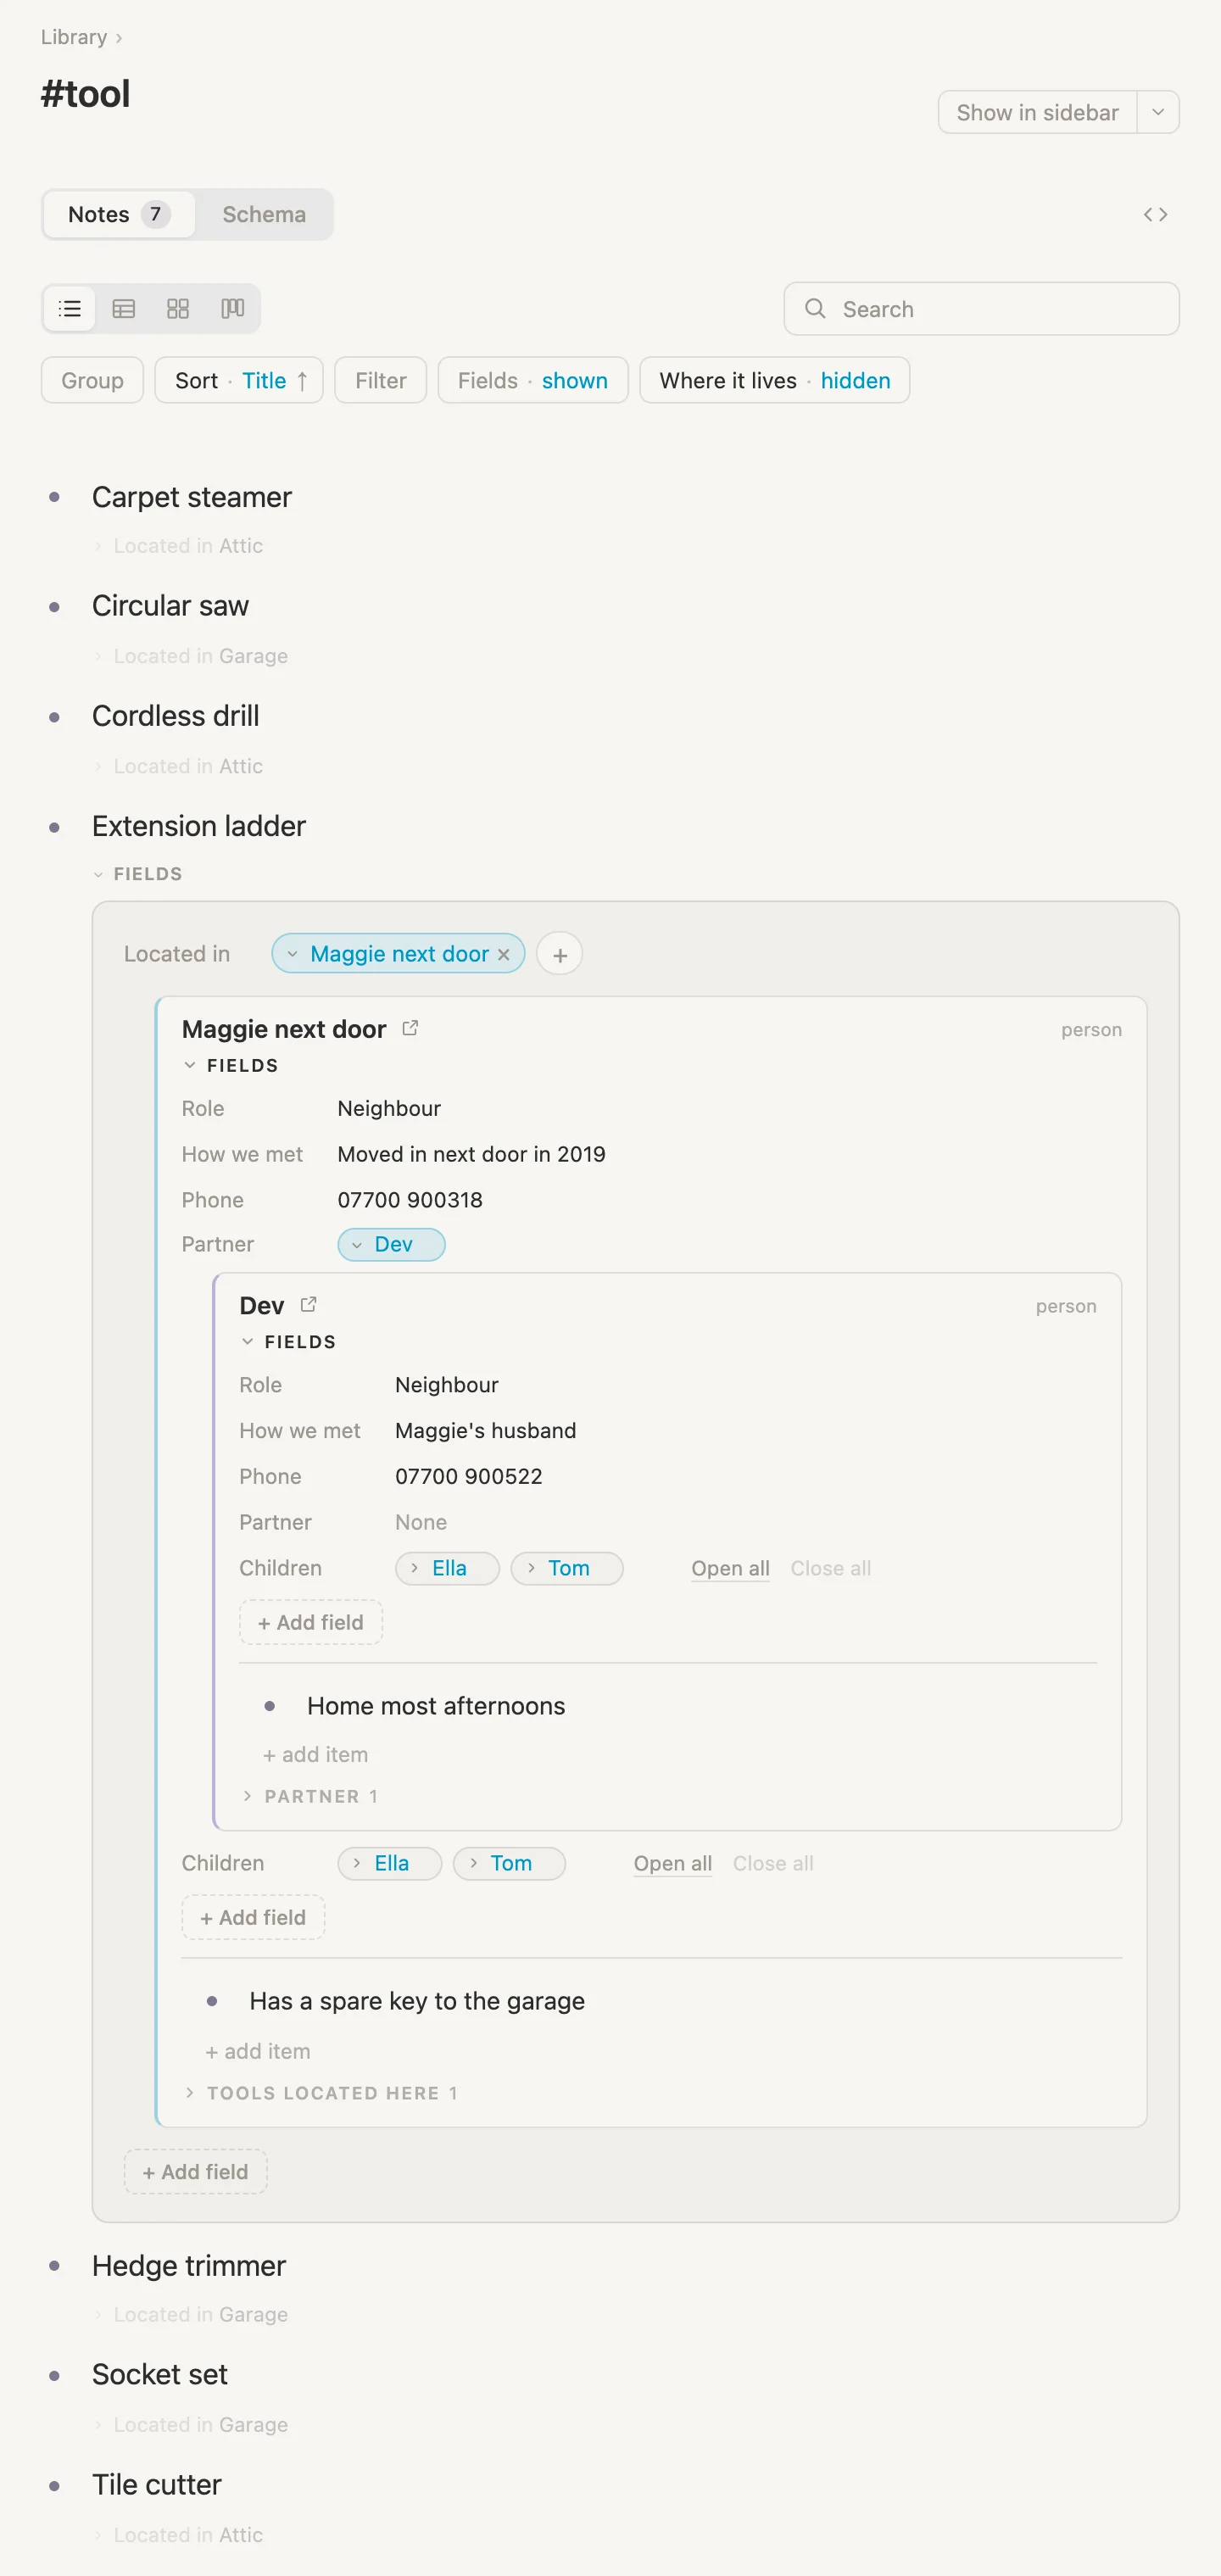
Task: Select the kanban board view icon
Action: pyautogui.click(x=232, y=309)
